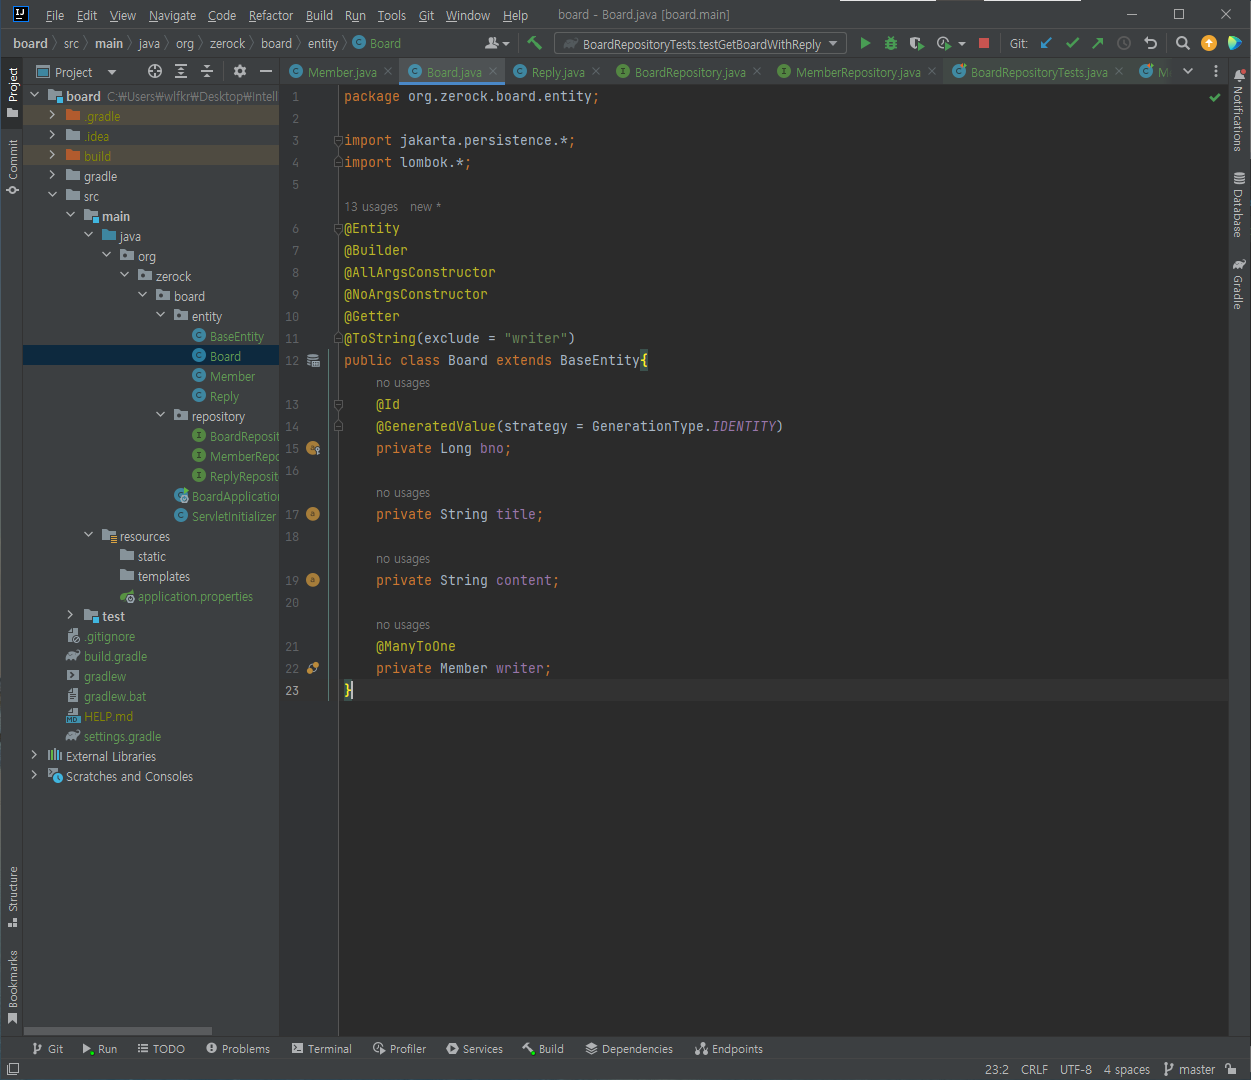Toggle the Project side tab
The width and height of the screenshot is (1251, 1080).
[12, 92]
